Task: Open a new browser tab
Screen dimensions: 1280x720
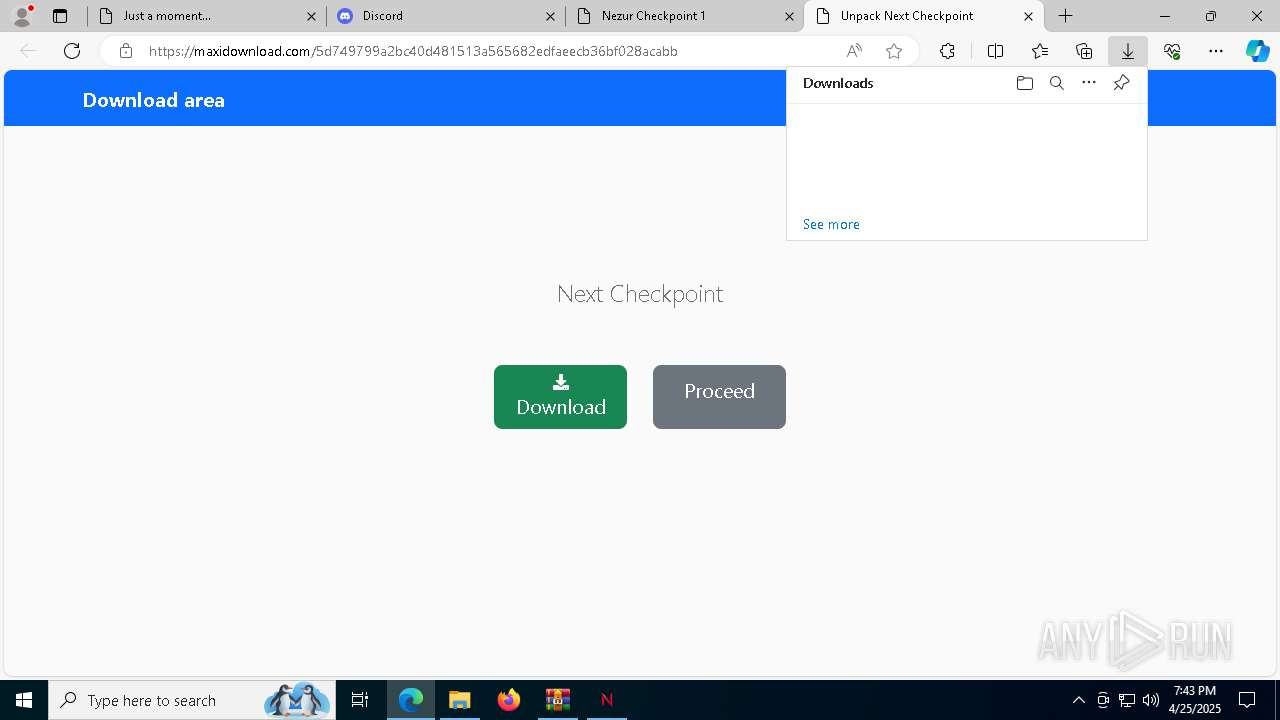Action: point(1066,16)
